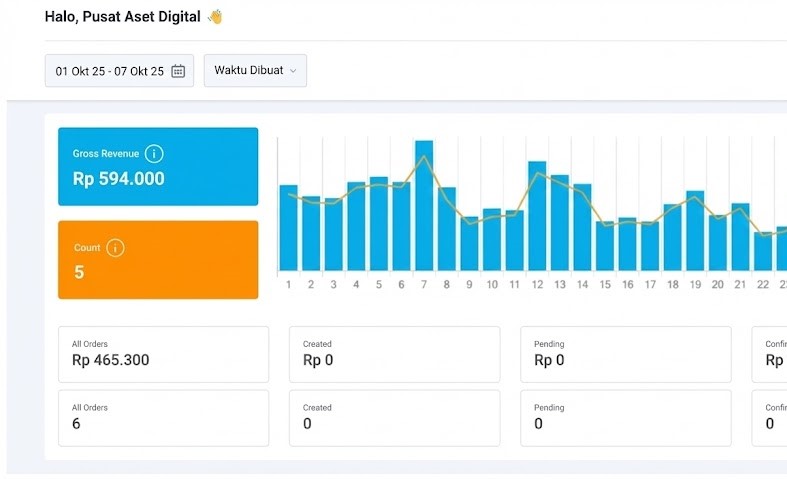Click the Created count 0 card
The image size is (787, 479).
point(394,418)
